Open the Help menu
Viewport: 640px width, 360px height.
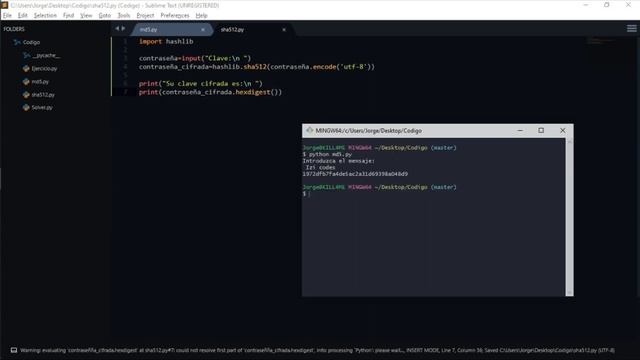(x=201, y=16)
